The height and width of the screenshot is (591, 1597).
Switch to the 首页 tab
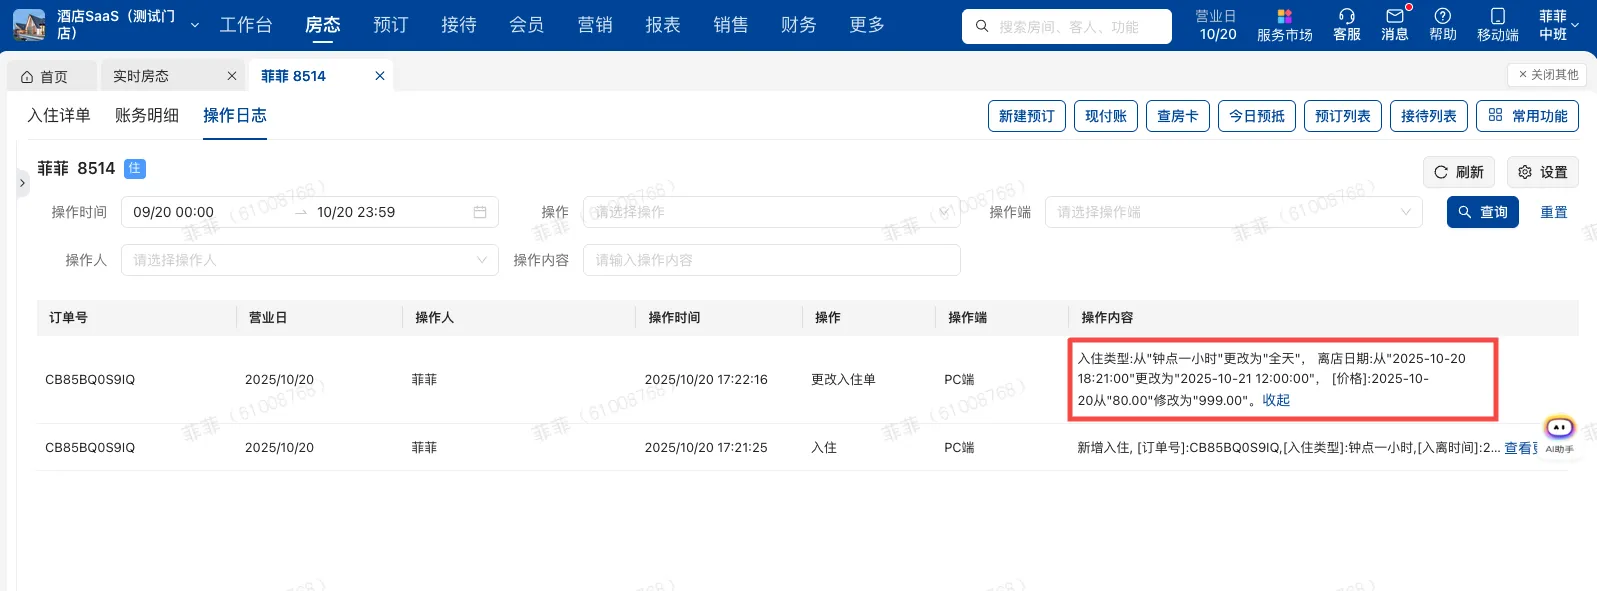point(52,76)
